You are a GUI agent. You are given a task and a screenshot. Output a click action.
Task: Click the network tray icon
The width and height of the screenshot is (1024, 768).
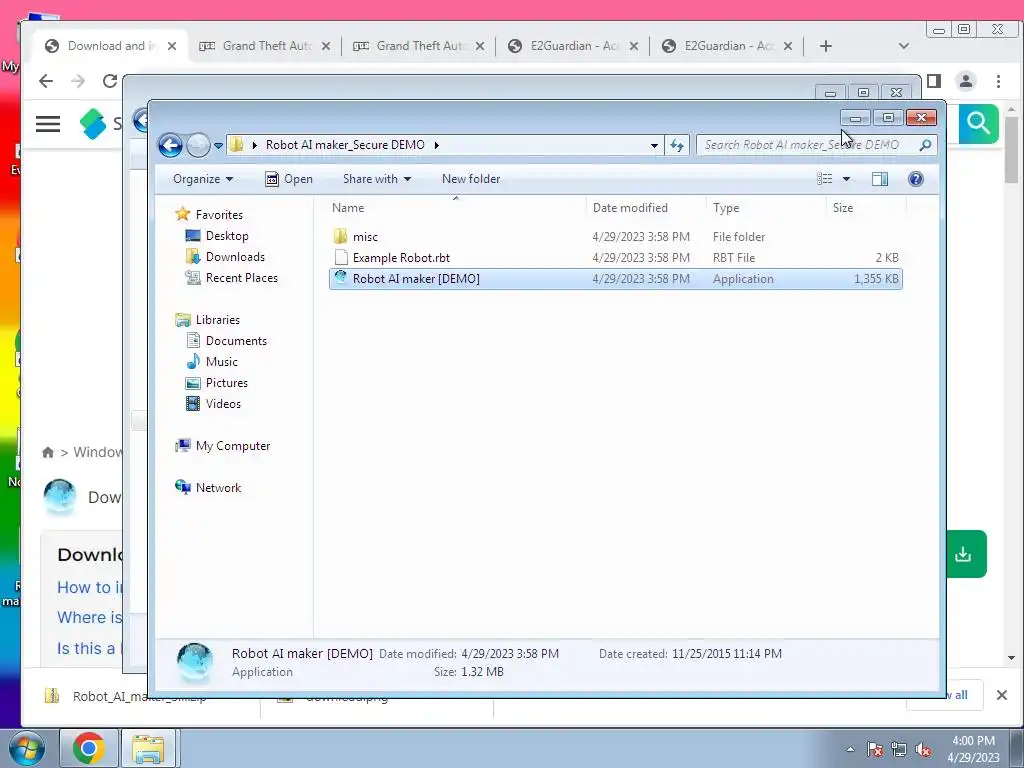click(x=899, y=750)
